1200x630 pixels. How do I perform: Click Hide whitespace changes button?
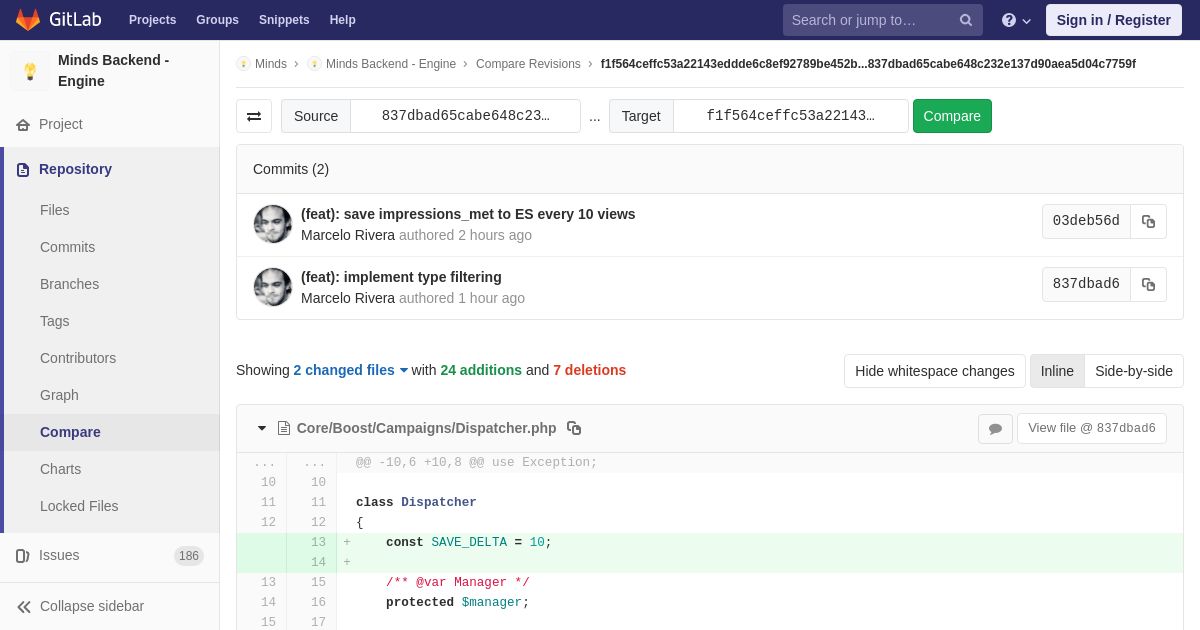click(x=935, y=371)
